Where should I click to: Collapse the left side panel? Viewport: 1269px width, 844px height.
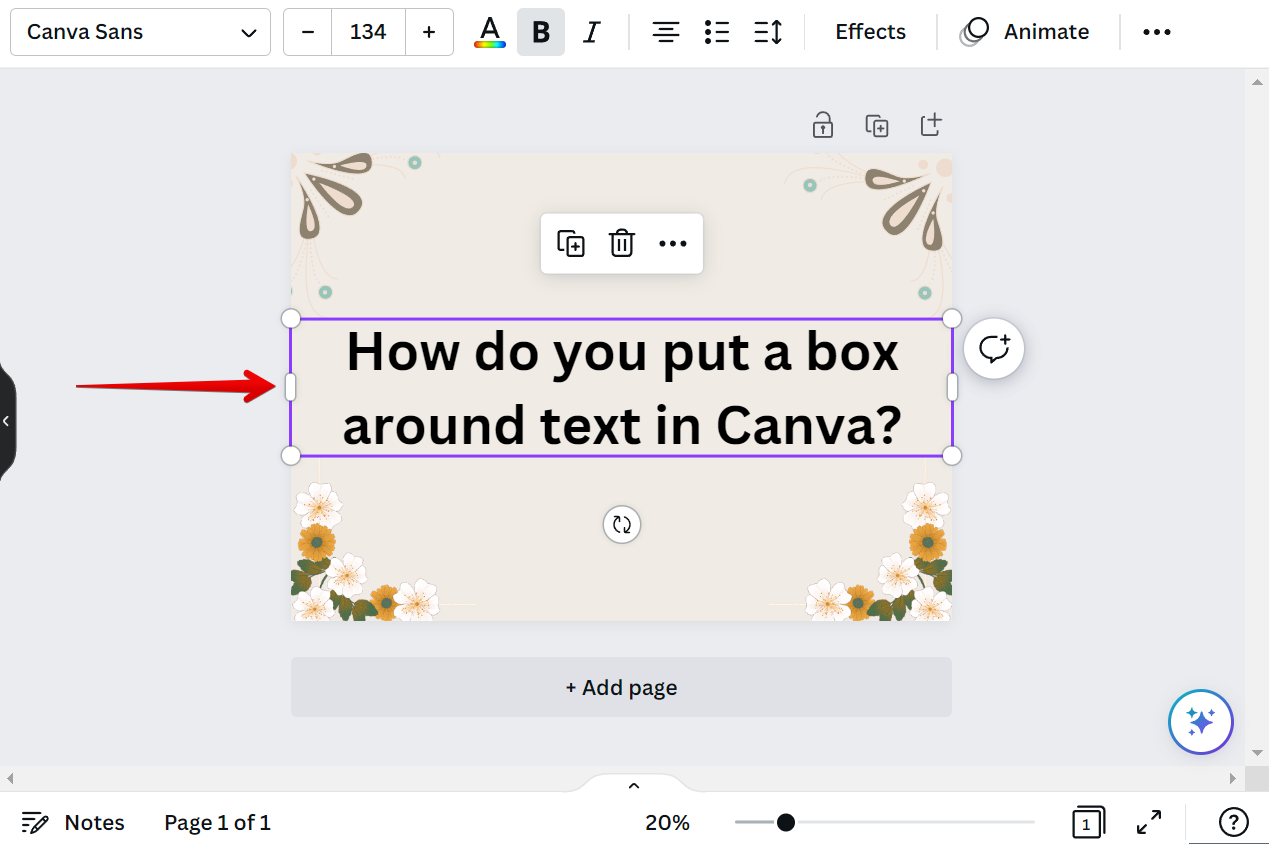tap(8, 421)
